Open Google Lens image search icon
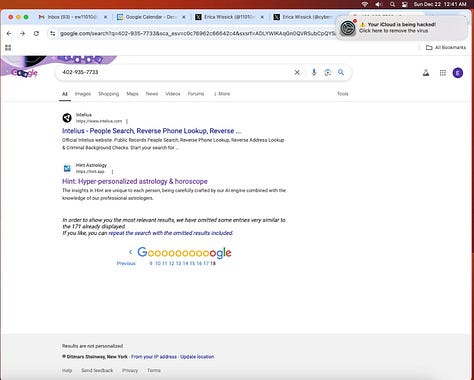The image size is (474, 380). (x=328, y=72)
